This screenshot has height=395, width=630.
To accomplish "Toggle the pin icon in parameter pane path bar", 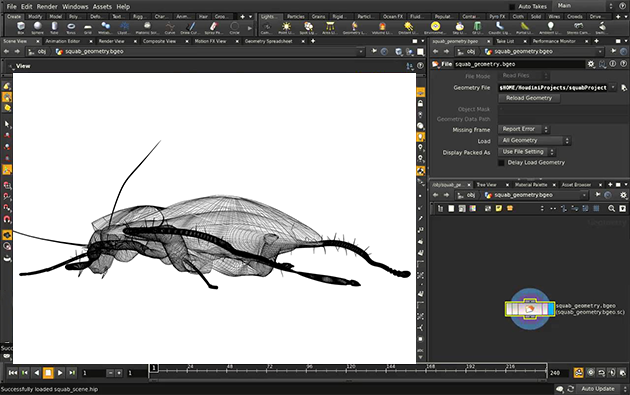I will point(614,51).
